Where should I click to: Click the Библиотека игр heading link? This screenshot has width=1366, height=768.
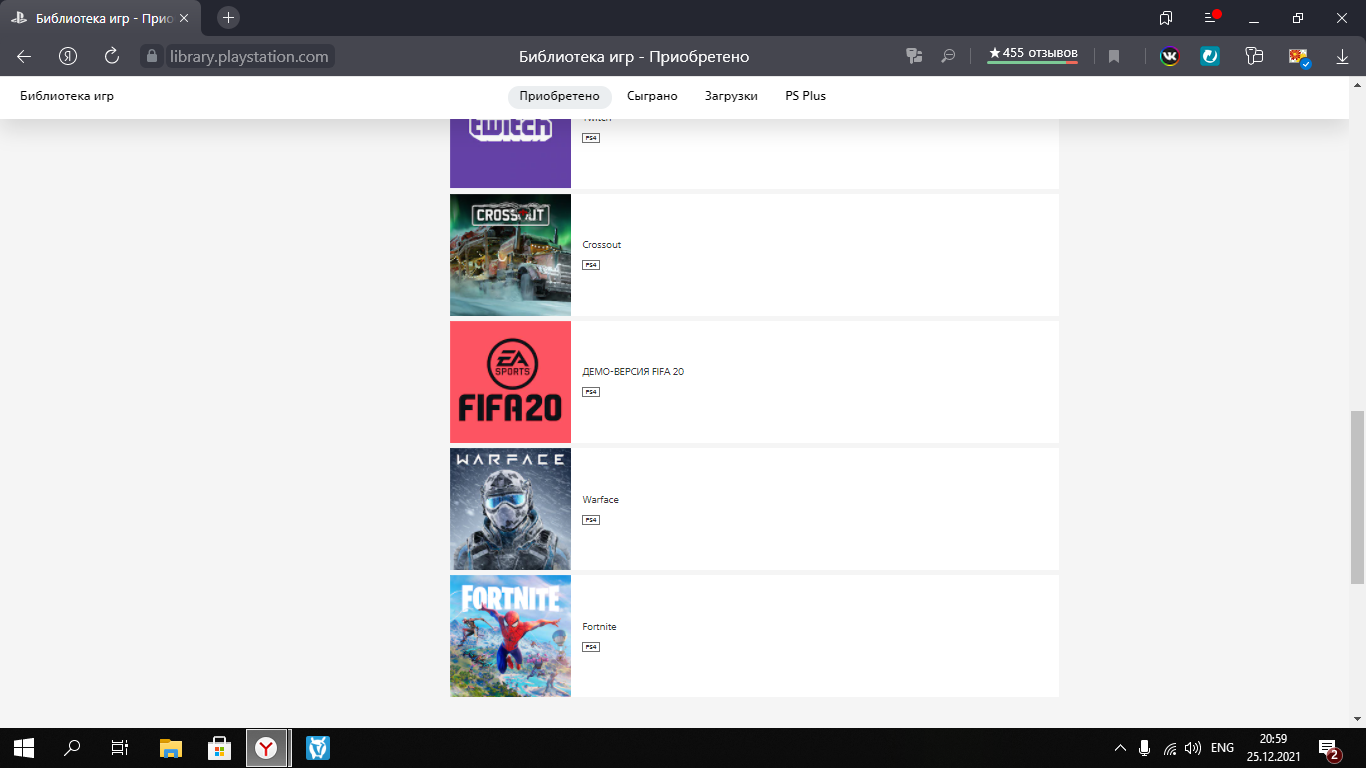67,96
